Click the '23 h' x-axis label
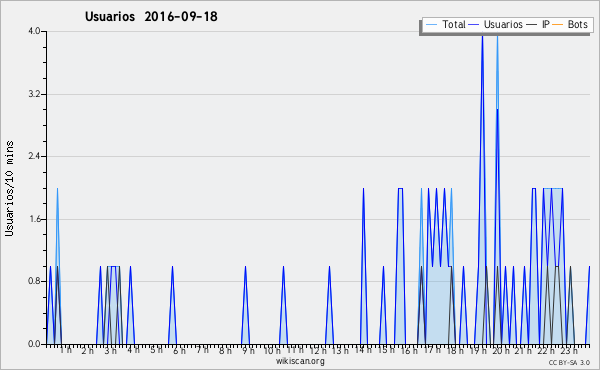This screenshot has height=370, width=600. pos(569,350)
